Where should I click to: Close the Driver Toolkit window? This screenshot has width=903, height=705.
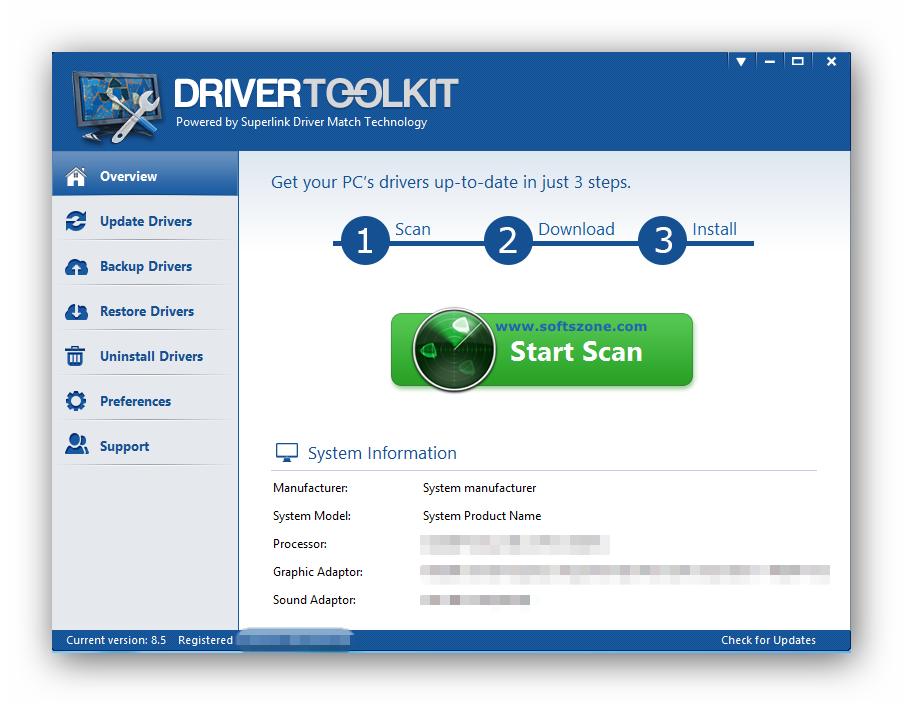click(x=831, y=61)
